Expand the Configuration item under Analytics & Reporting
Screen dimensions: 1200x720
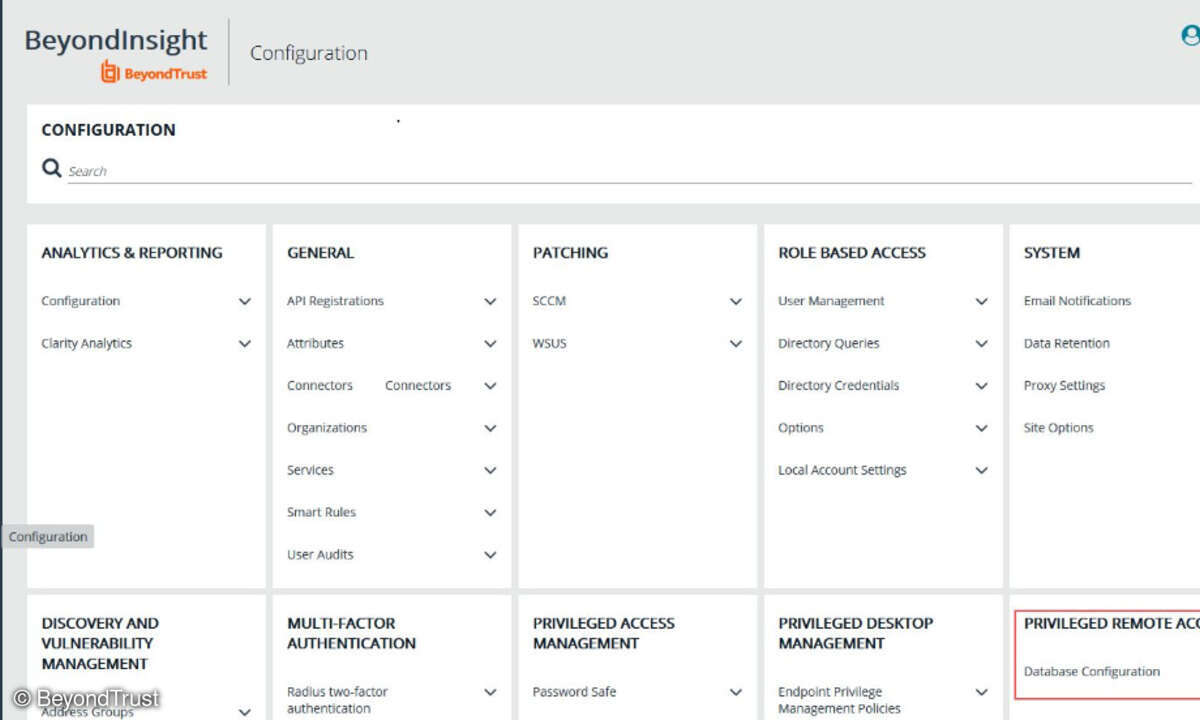[x=245, y=301]
